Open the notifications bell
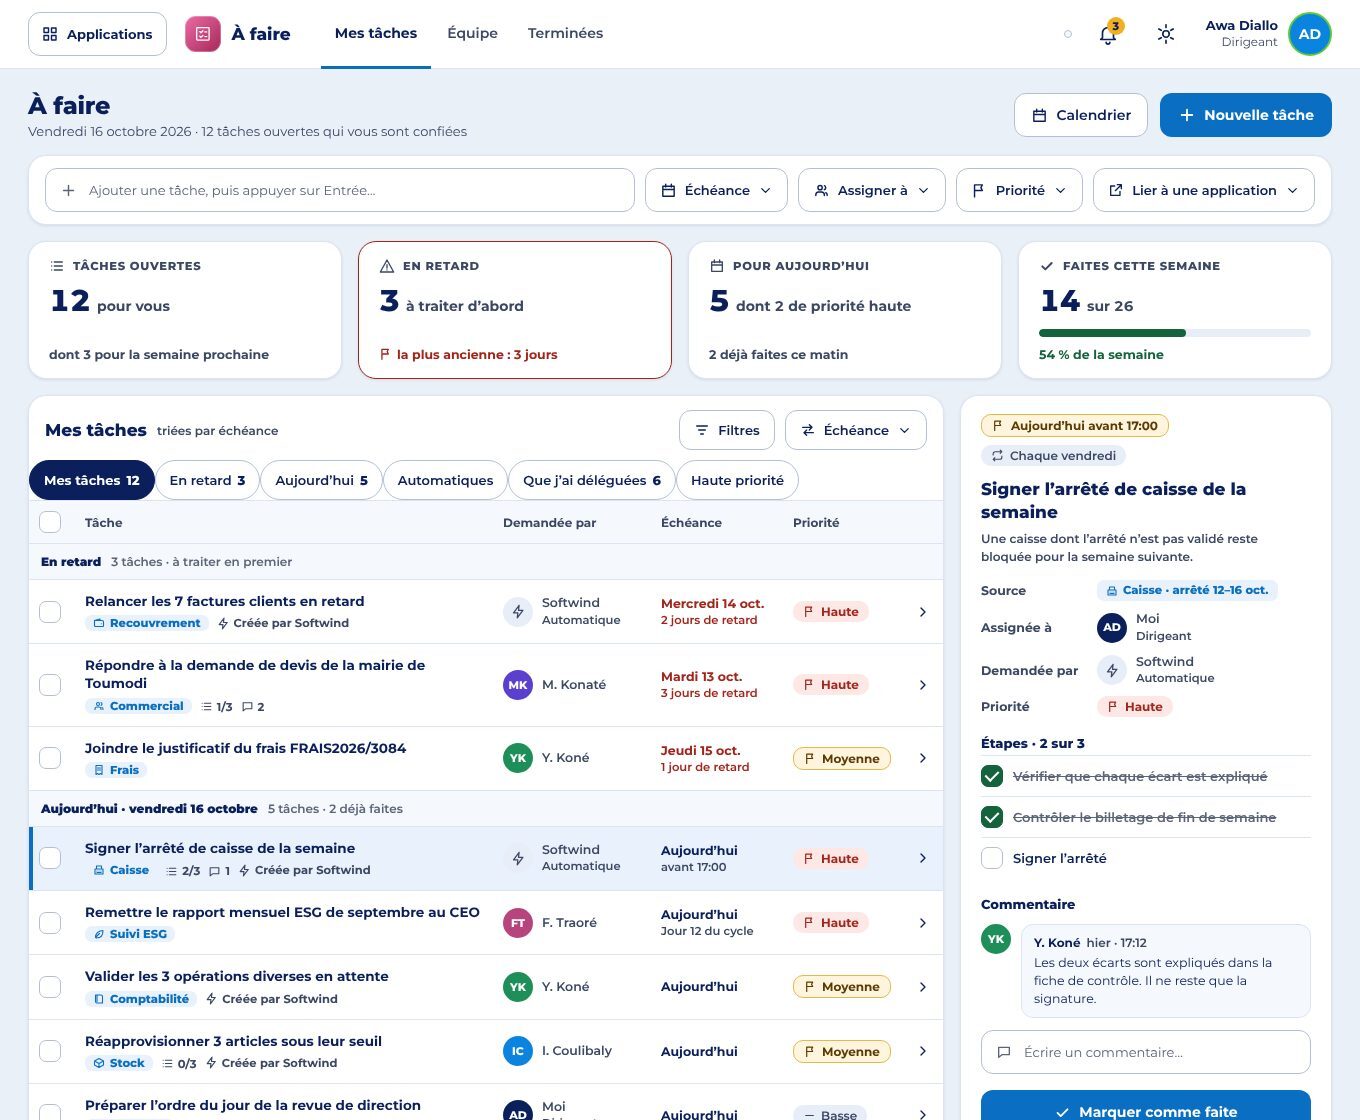 pyautogui.click(x=1108, y=34)
